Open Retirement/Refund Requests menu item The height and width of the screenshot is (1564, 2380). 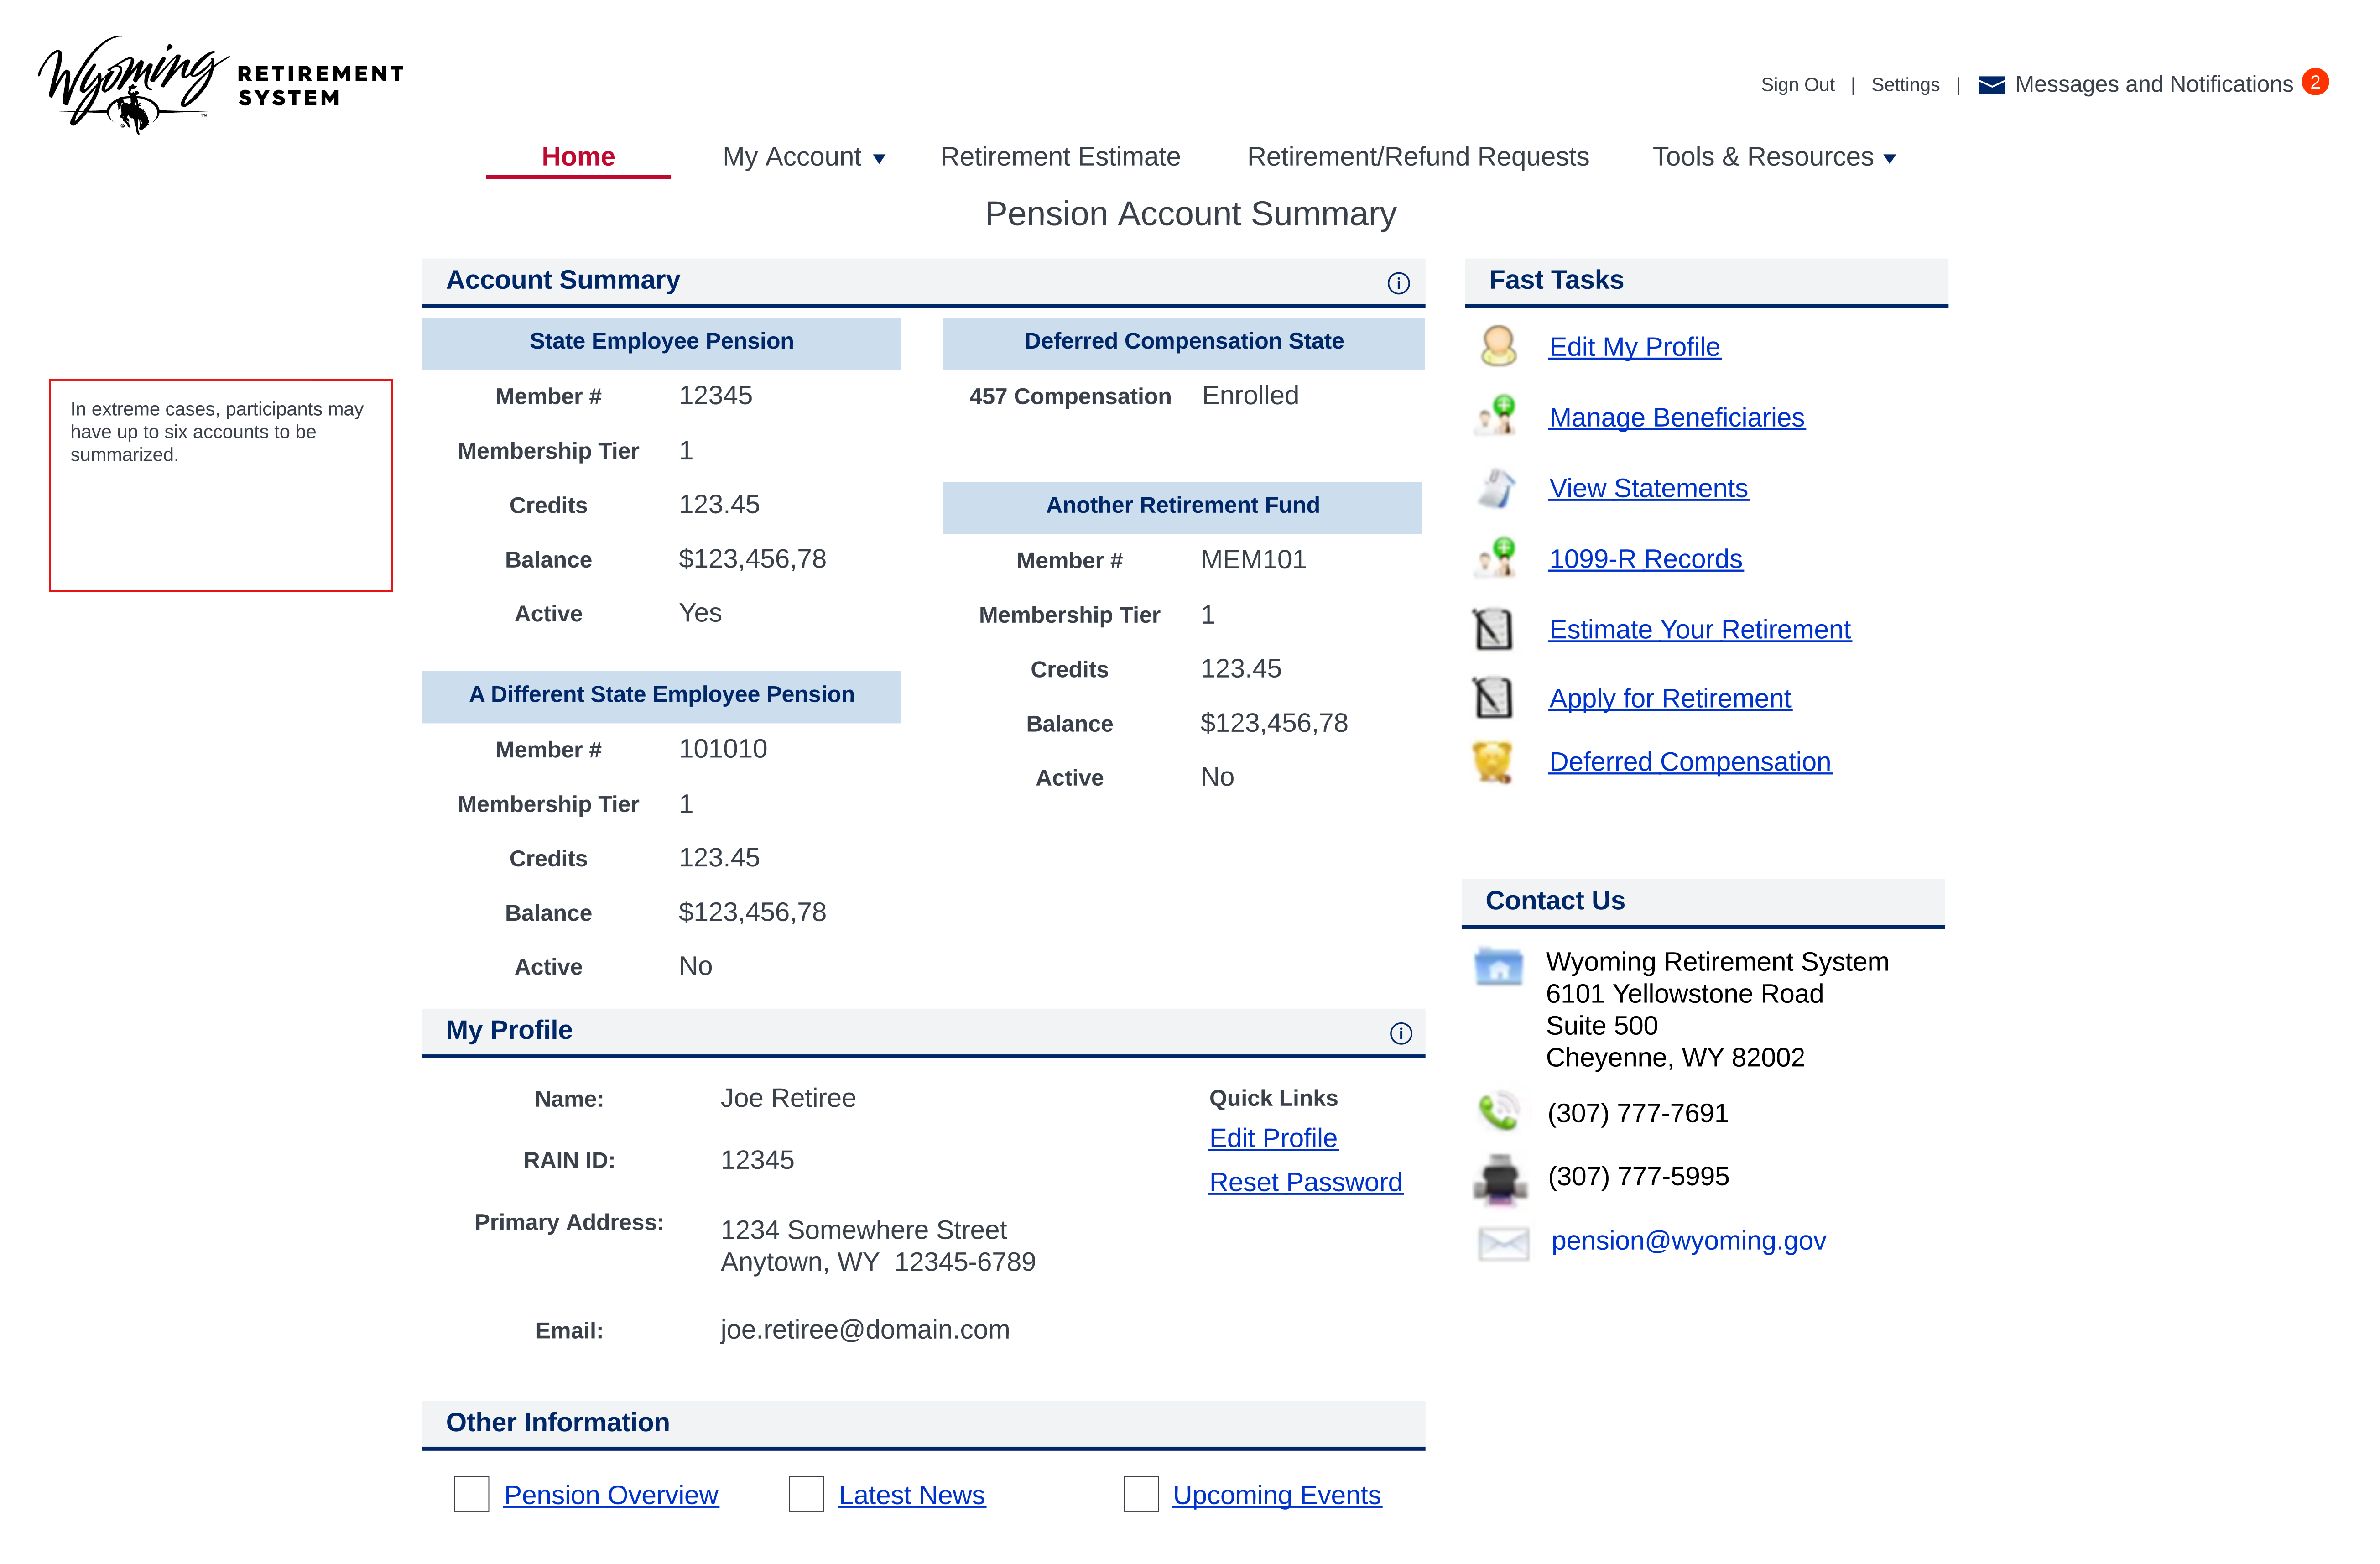(x=1417, y=157)
